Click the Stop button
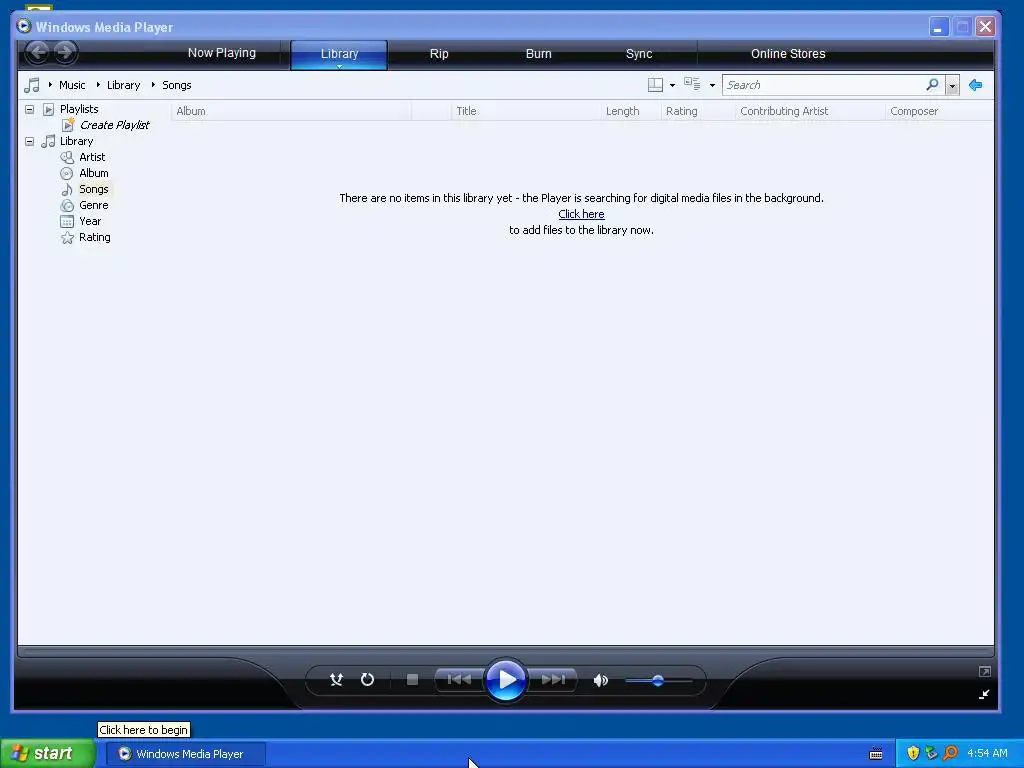 pos(412,680)
